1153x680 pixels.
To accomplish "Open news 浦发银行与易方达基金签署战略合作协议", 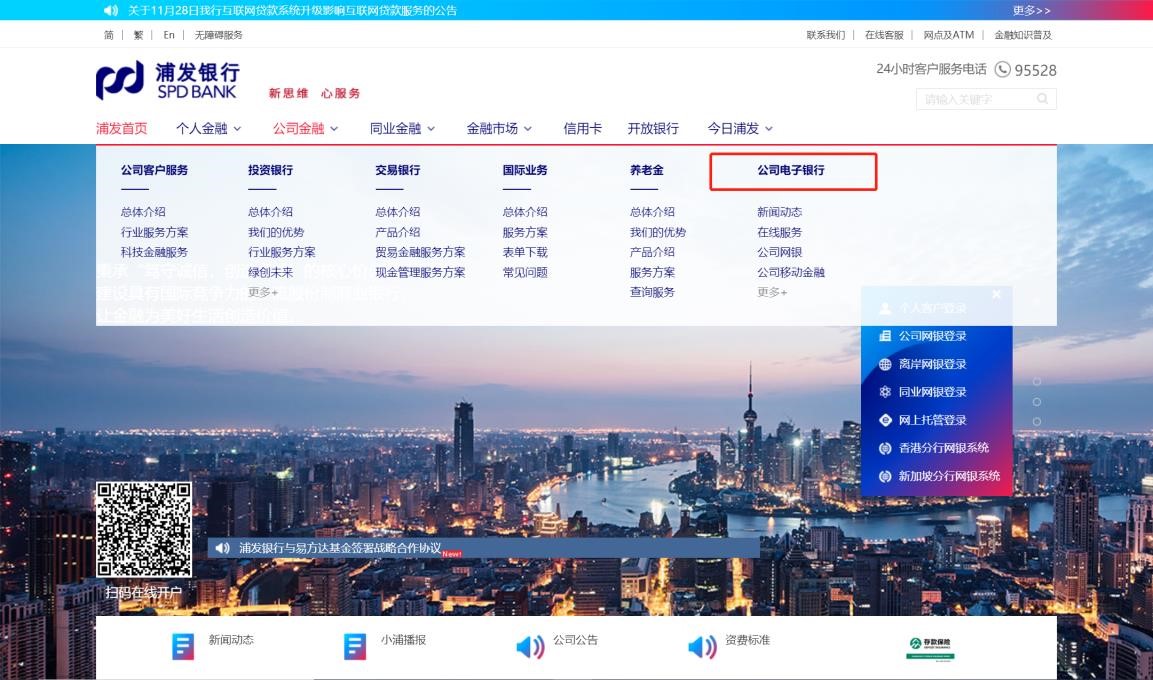I will (340, 548).
